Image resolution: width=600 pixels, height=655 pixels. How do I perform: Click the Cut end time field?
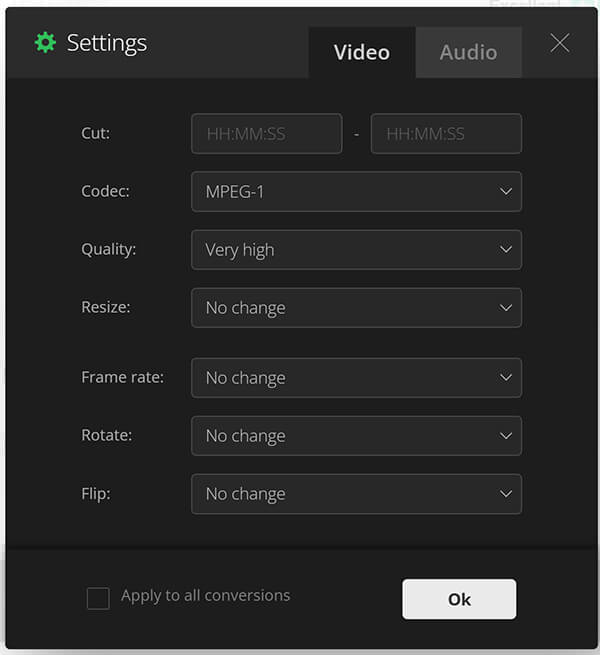446,134
